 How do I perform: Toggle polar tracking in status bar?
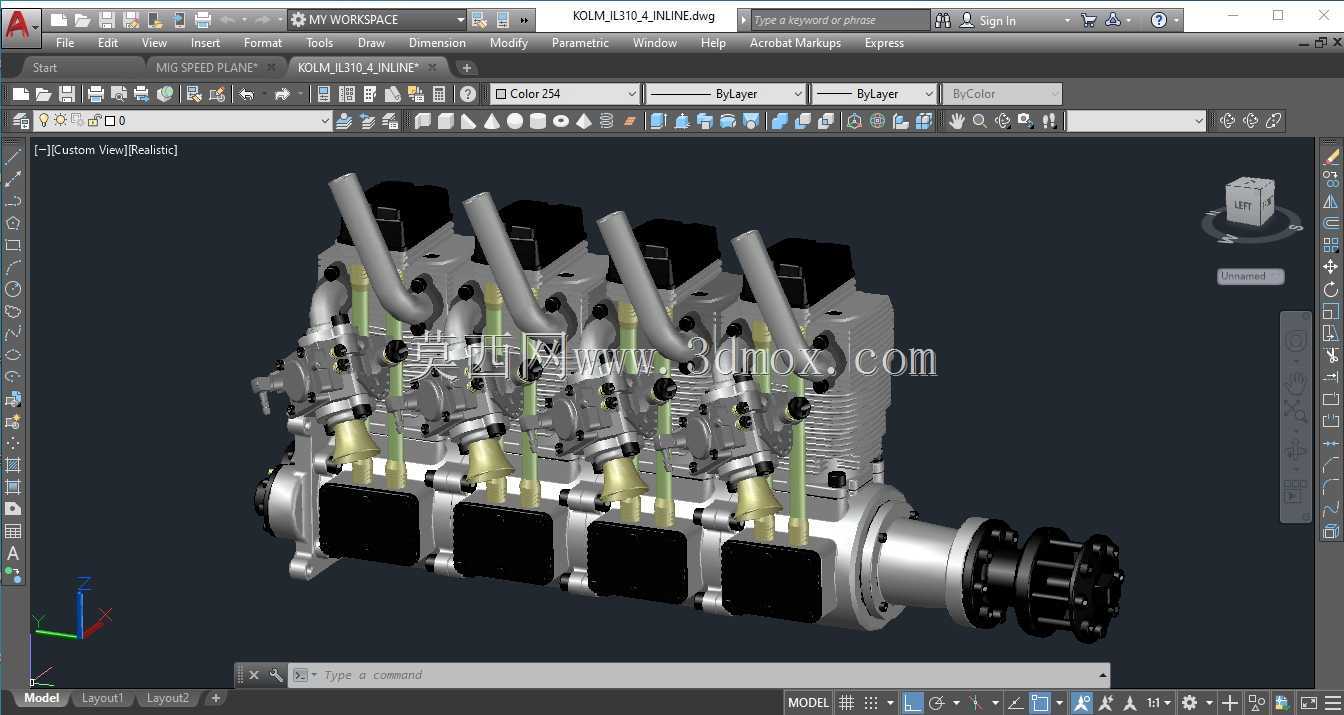click(x=937, y=703)
